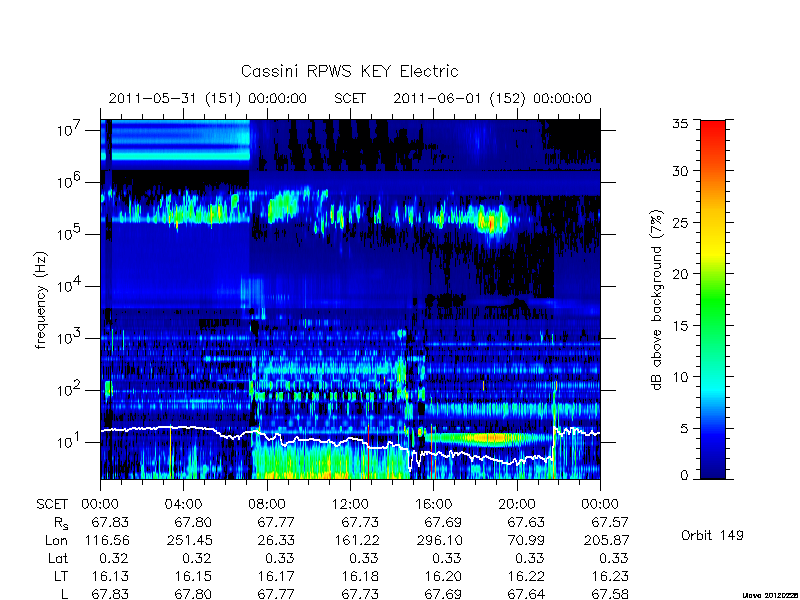Click the red top of the color bar
800x600 pixels.
coord(713,128)
